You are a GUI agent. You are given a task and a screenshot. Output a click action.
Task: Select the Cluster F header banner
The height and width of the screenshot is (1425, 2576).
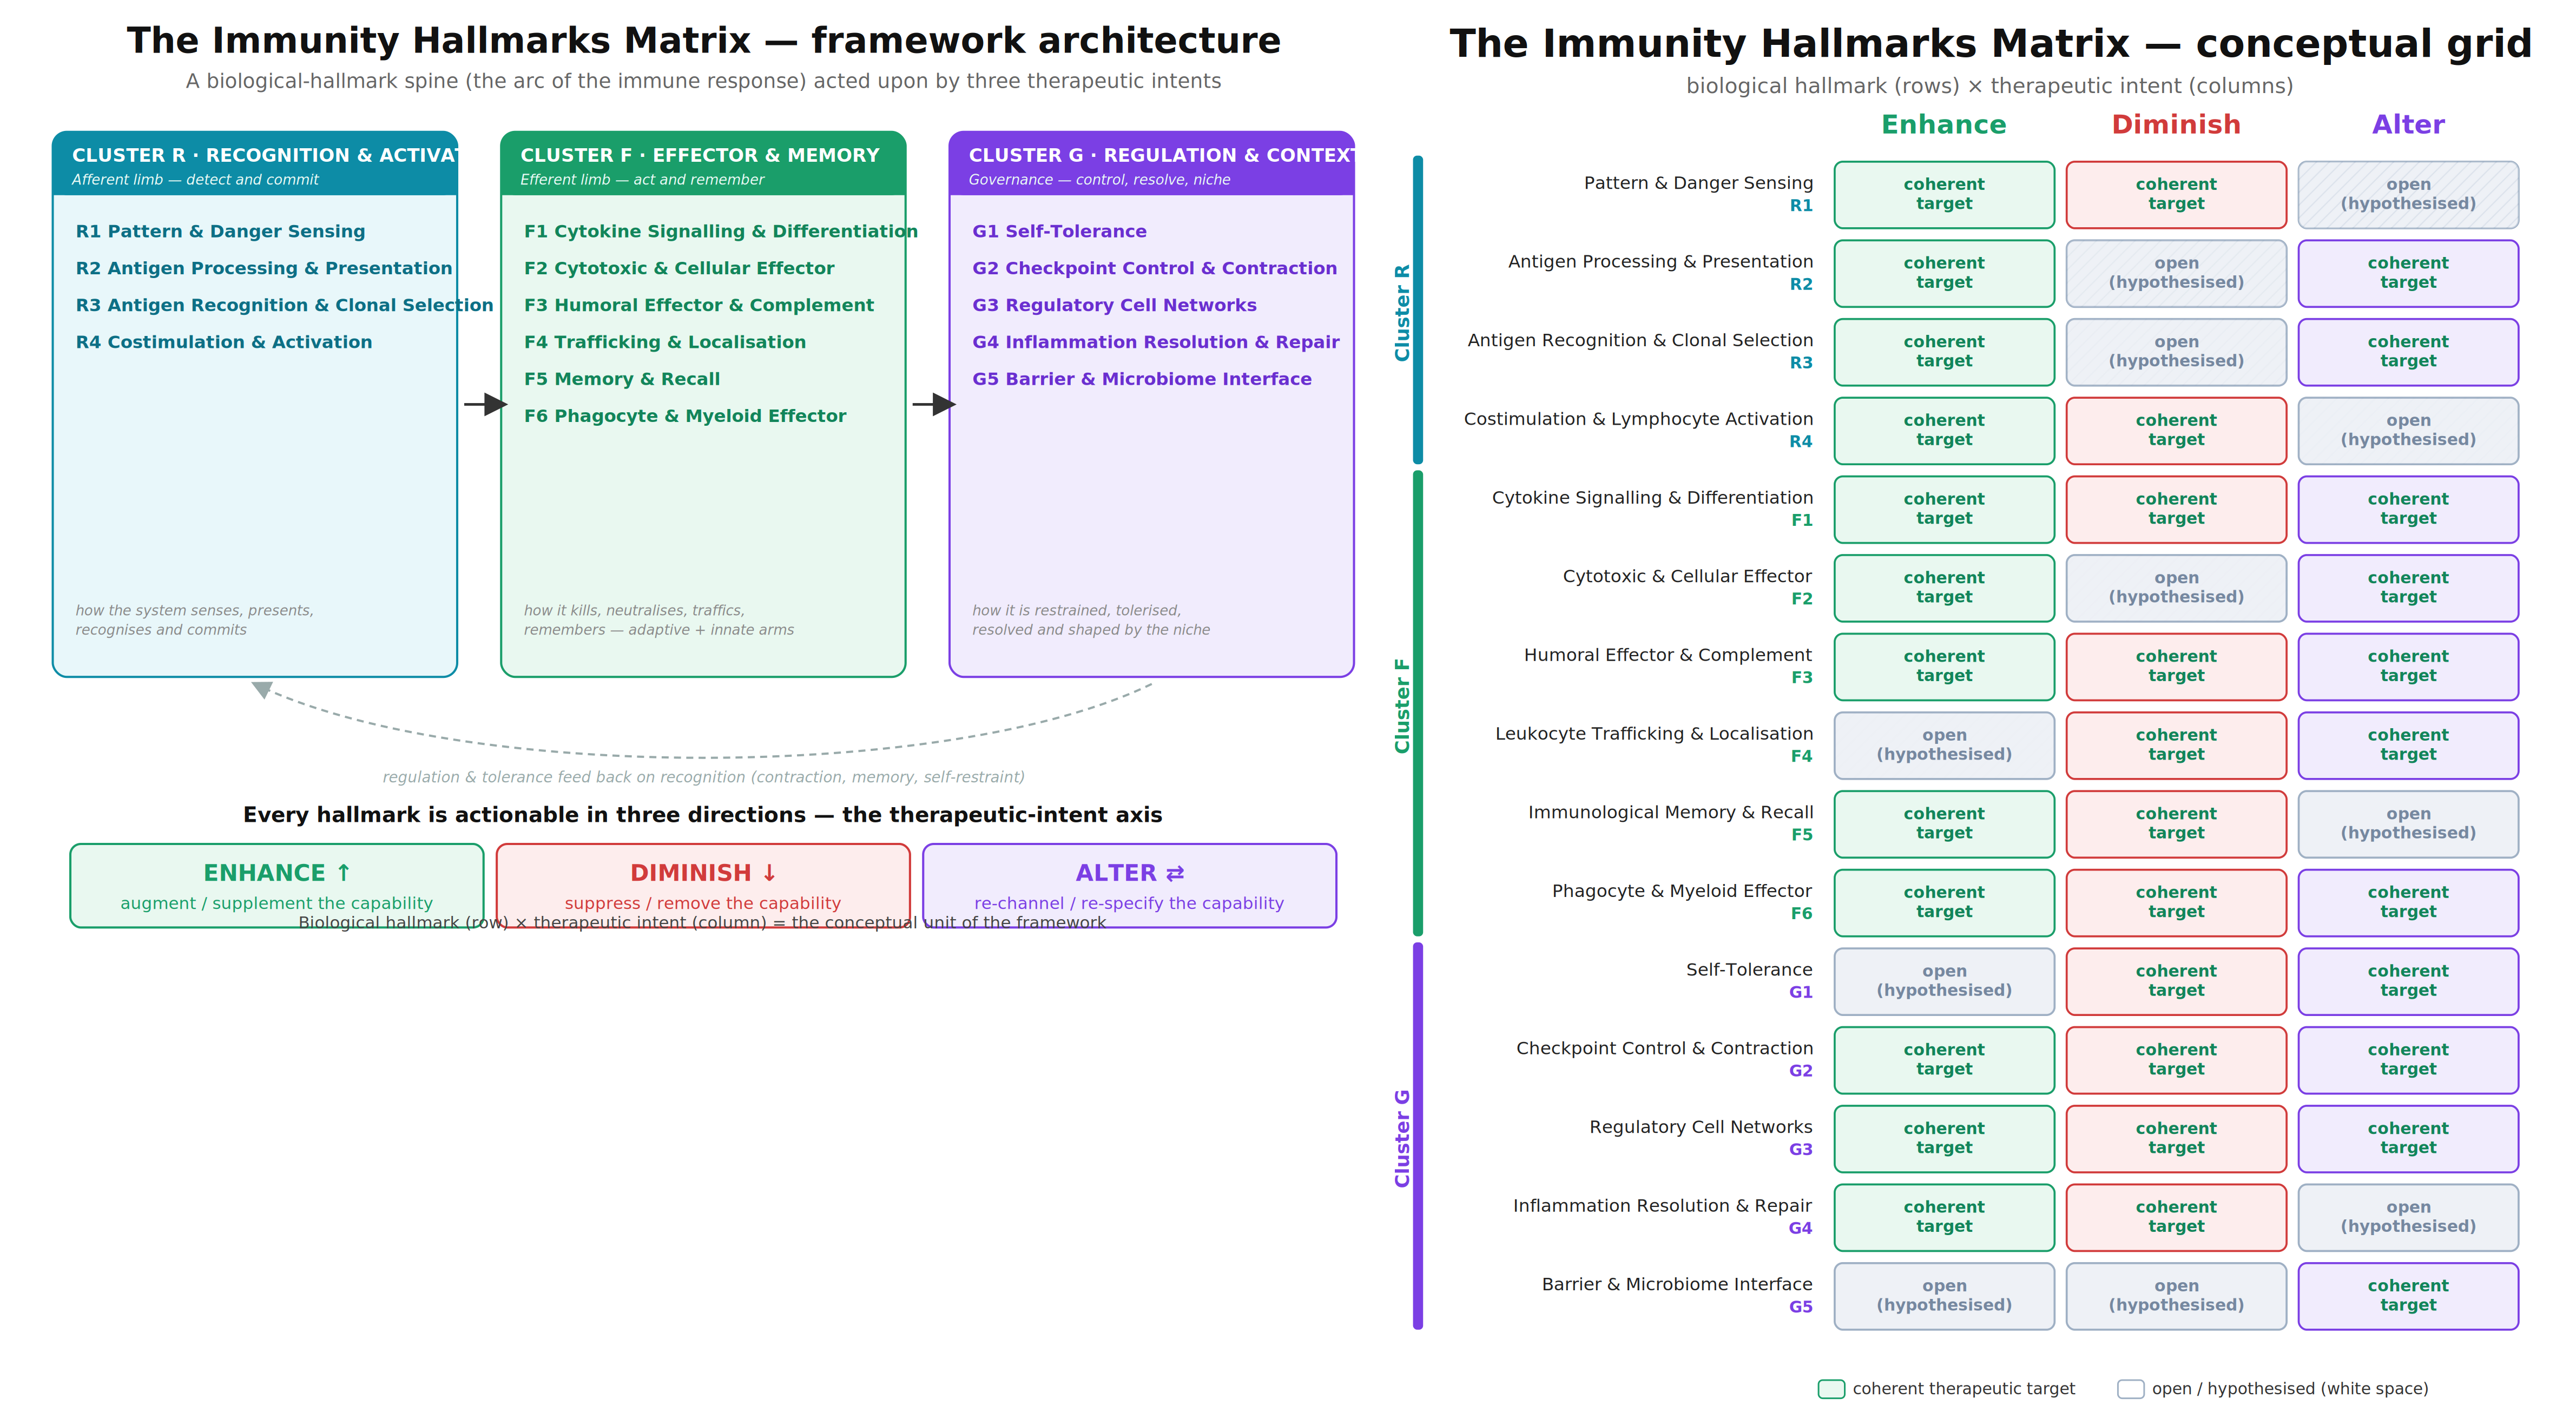point(703,164)
